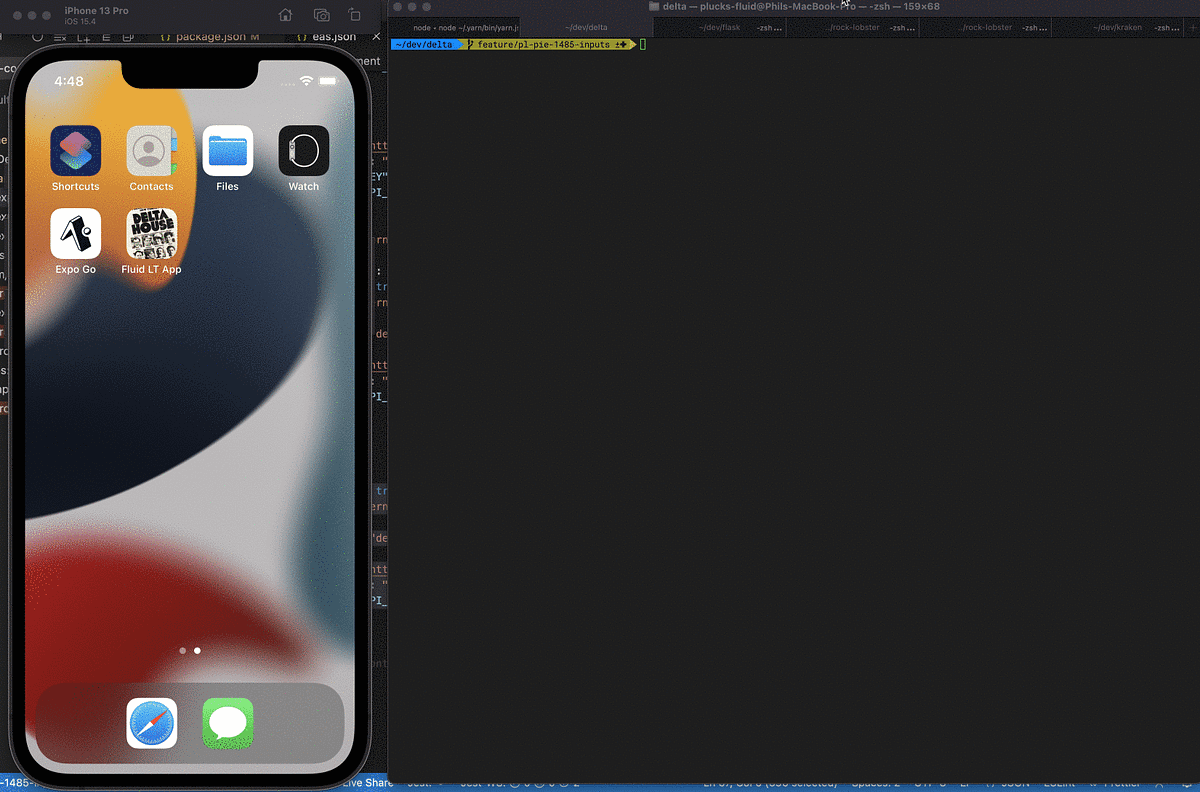
Task: Launch the Fluid LT App
Action: click(x=151, y=233)
